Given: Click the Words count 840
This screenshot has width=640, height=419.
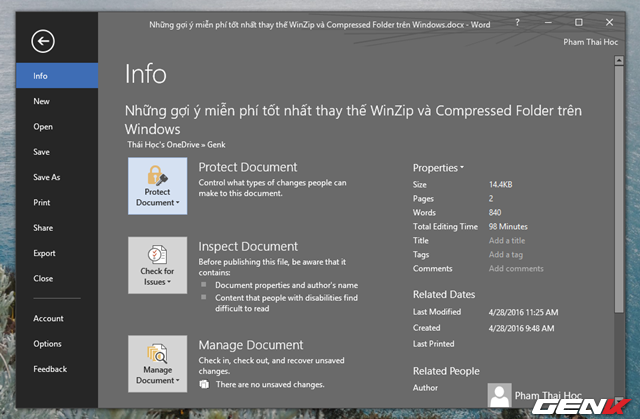Looking at the screenshot, I should (495, 212).
